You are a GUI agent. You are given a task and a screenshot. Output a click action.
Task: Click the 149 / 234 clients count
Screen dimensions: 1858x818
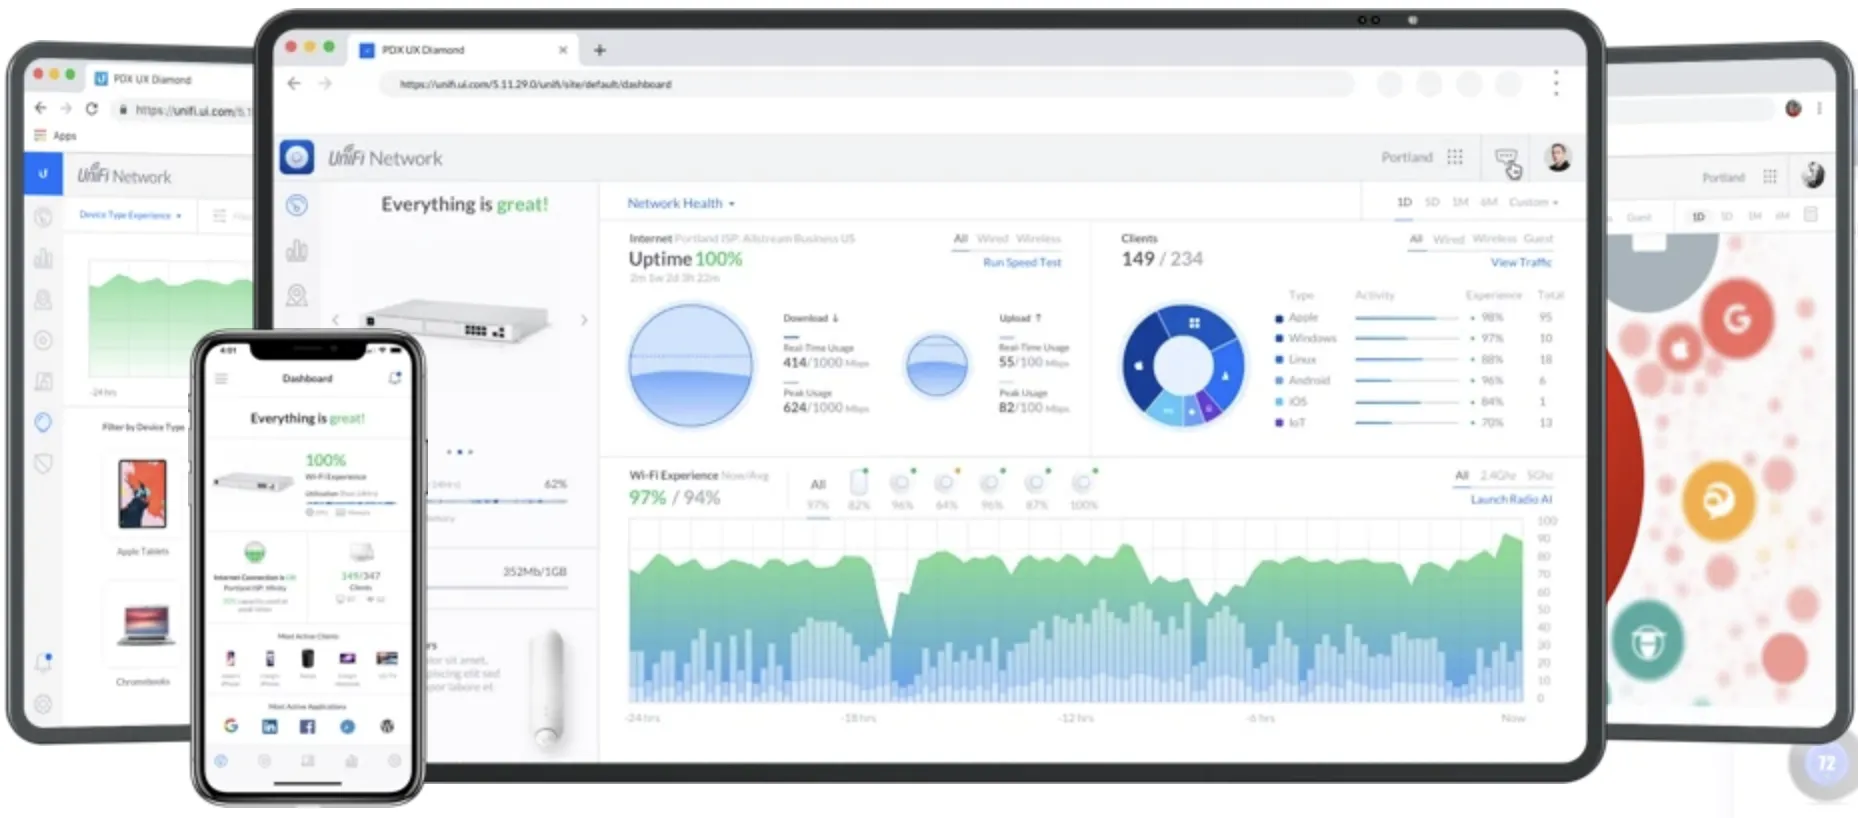point(1162,259)
